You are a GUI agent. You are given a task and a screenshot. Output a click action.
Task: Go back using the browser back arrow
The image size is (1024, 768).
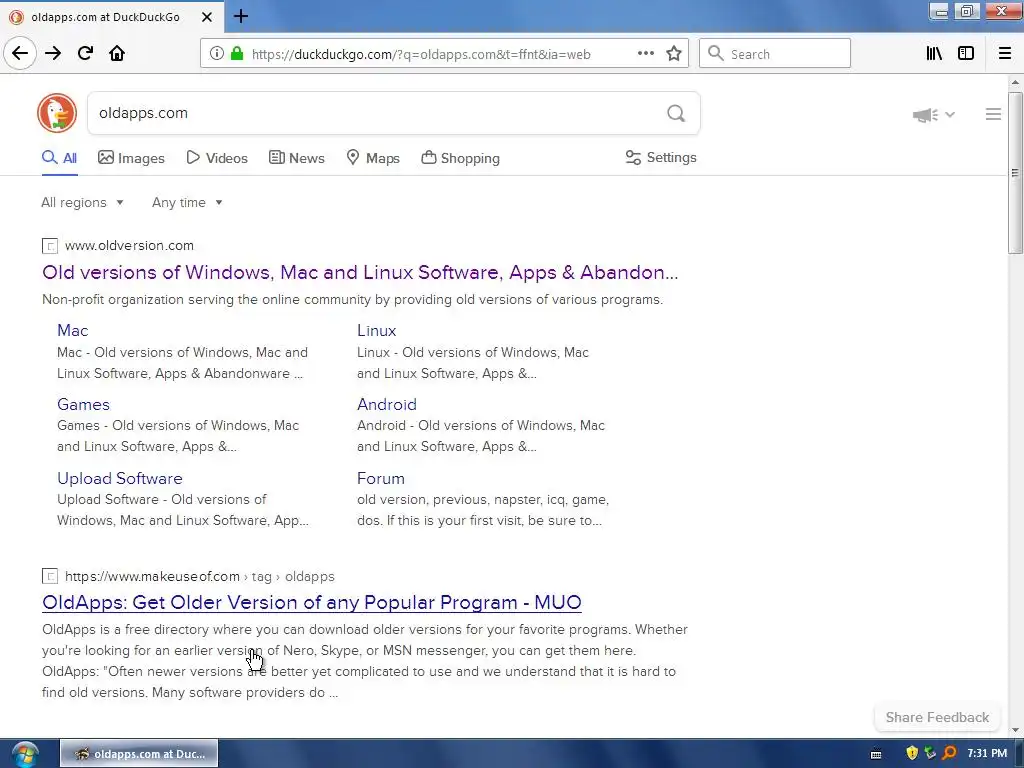click(x=20, y=53)
